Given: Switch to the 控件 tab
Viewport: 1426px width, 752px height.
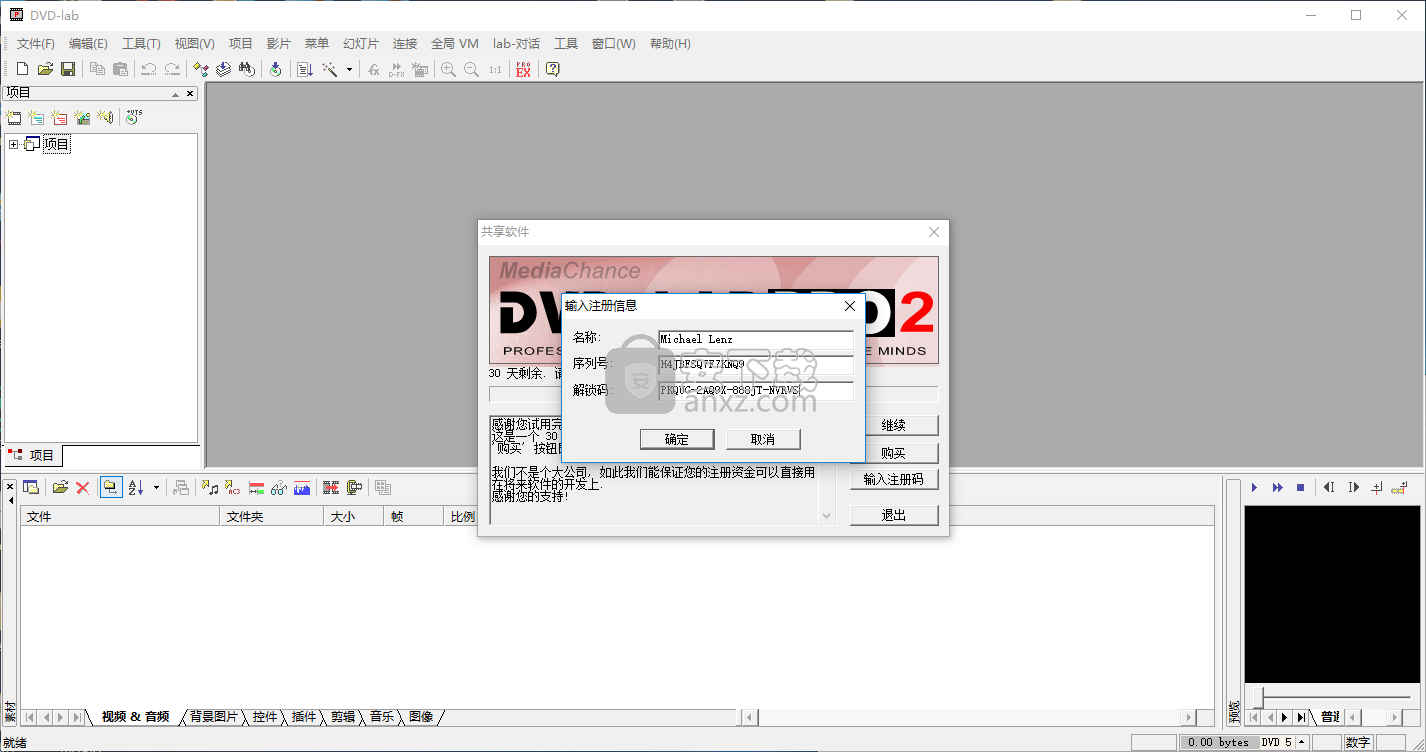Looking at the screenshot, I should (x=265, y=717).
